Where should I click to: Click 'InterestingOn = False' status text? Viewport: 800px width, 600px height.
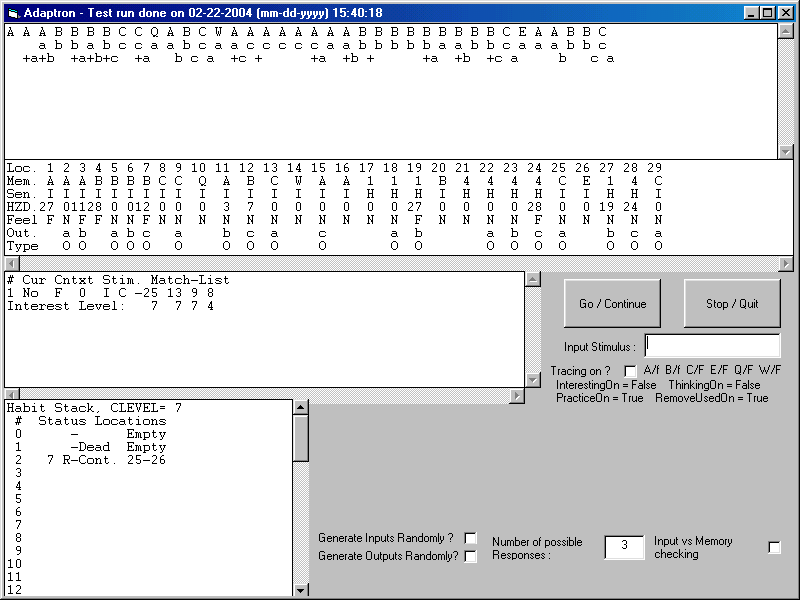606,385
